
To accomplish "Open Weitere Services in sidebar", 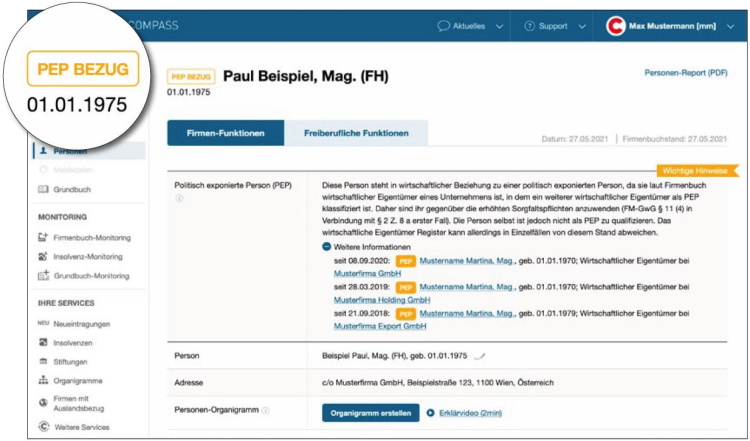I will tap(88, 428).
